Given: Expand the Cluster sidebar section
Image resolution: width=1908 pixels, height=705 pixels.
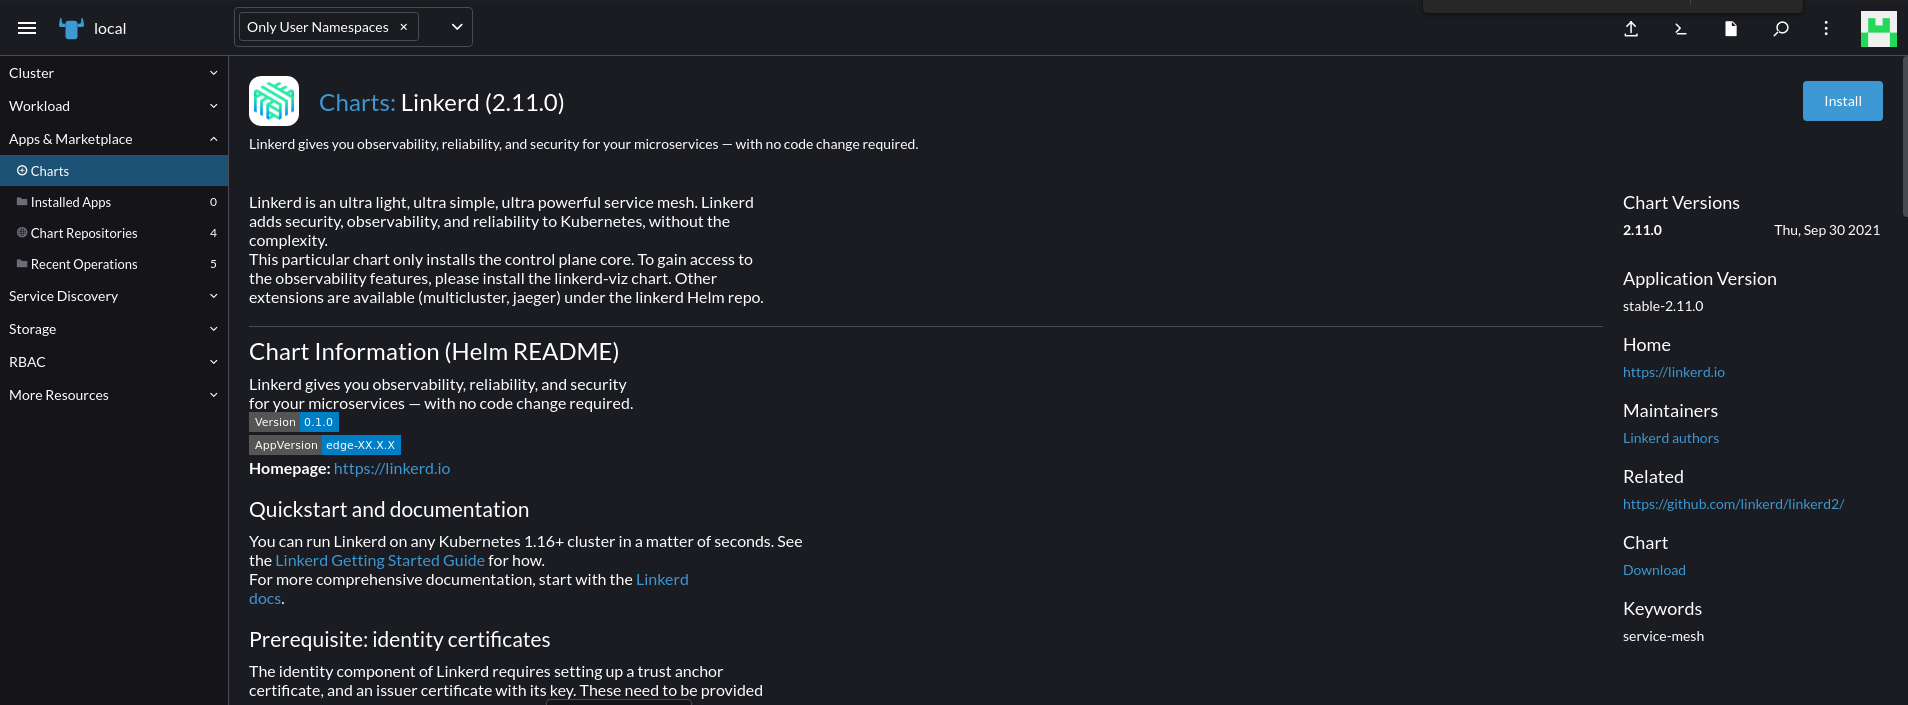Looking at the screenshot, I should [113, 73].
